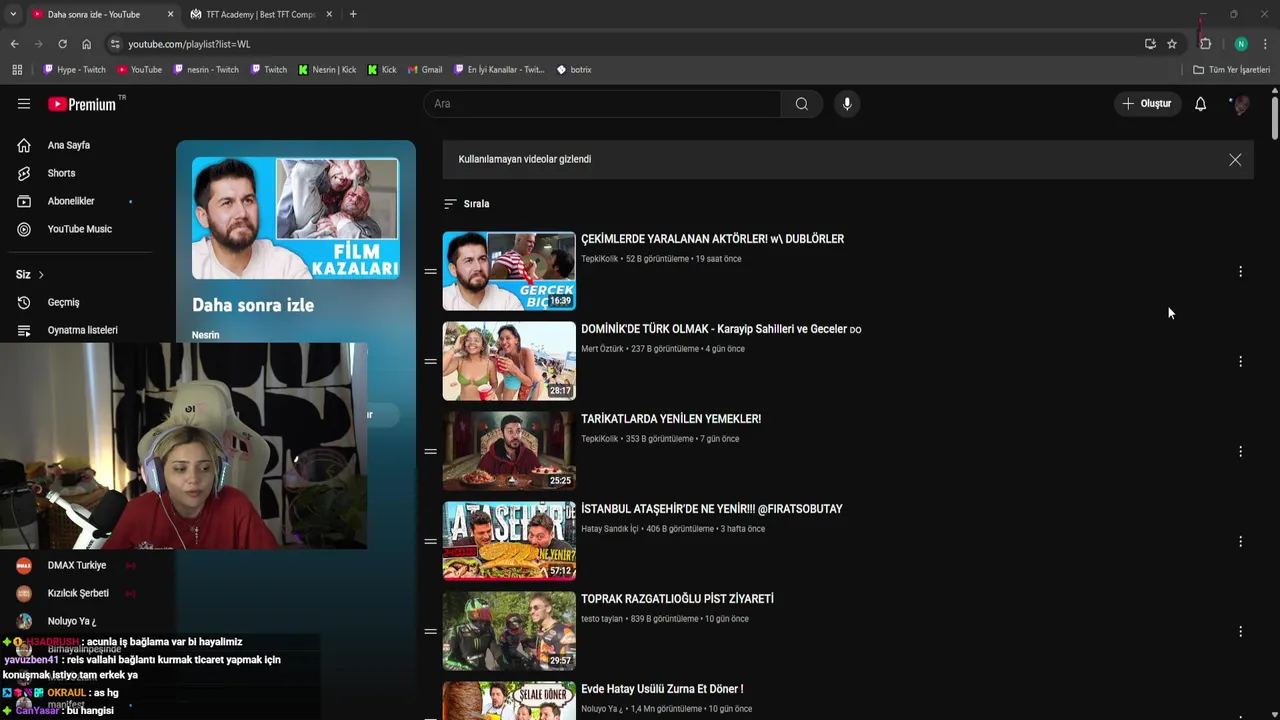Click the address bar URL

coord(189,44)
